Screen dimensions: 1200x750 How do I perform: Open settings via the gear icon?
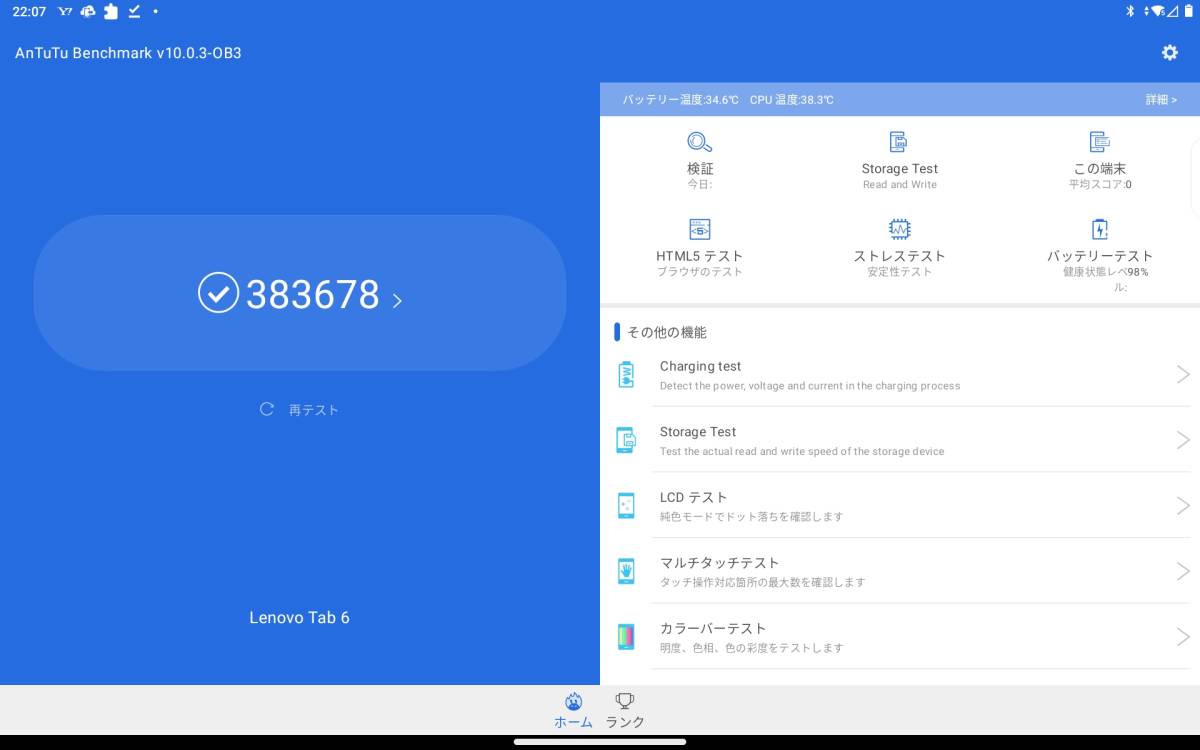1169,53
